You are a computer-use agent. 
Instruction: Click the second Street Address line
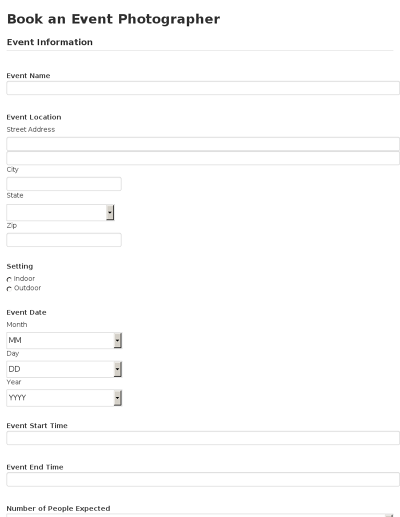[203, 158]
